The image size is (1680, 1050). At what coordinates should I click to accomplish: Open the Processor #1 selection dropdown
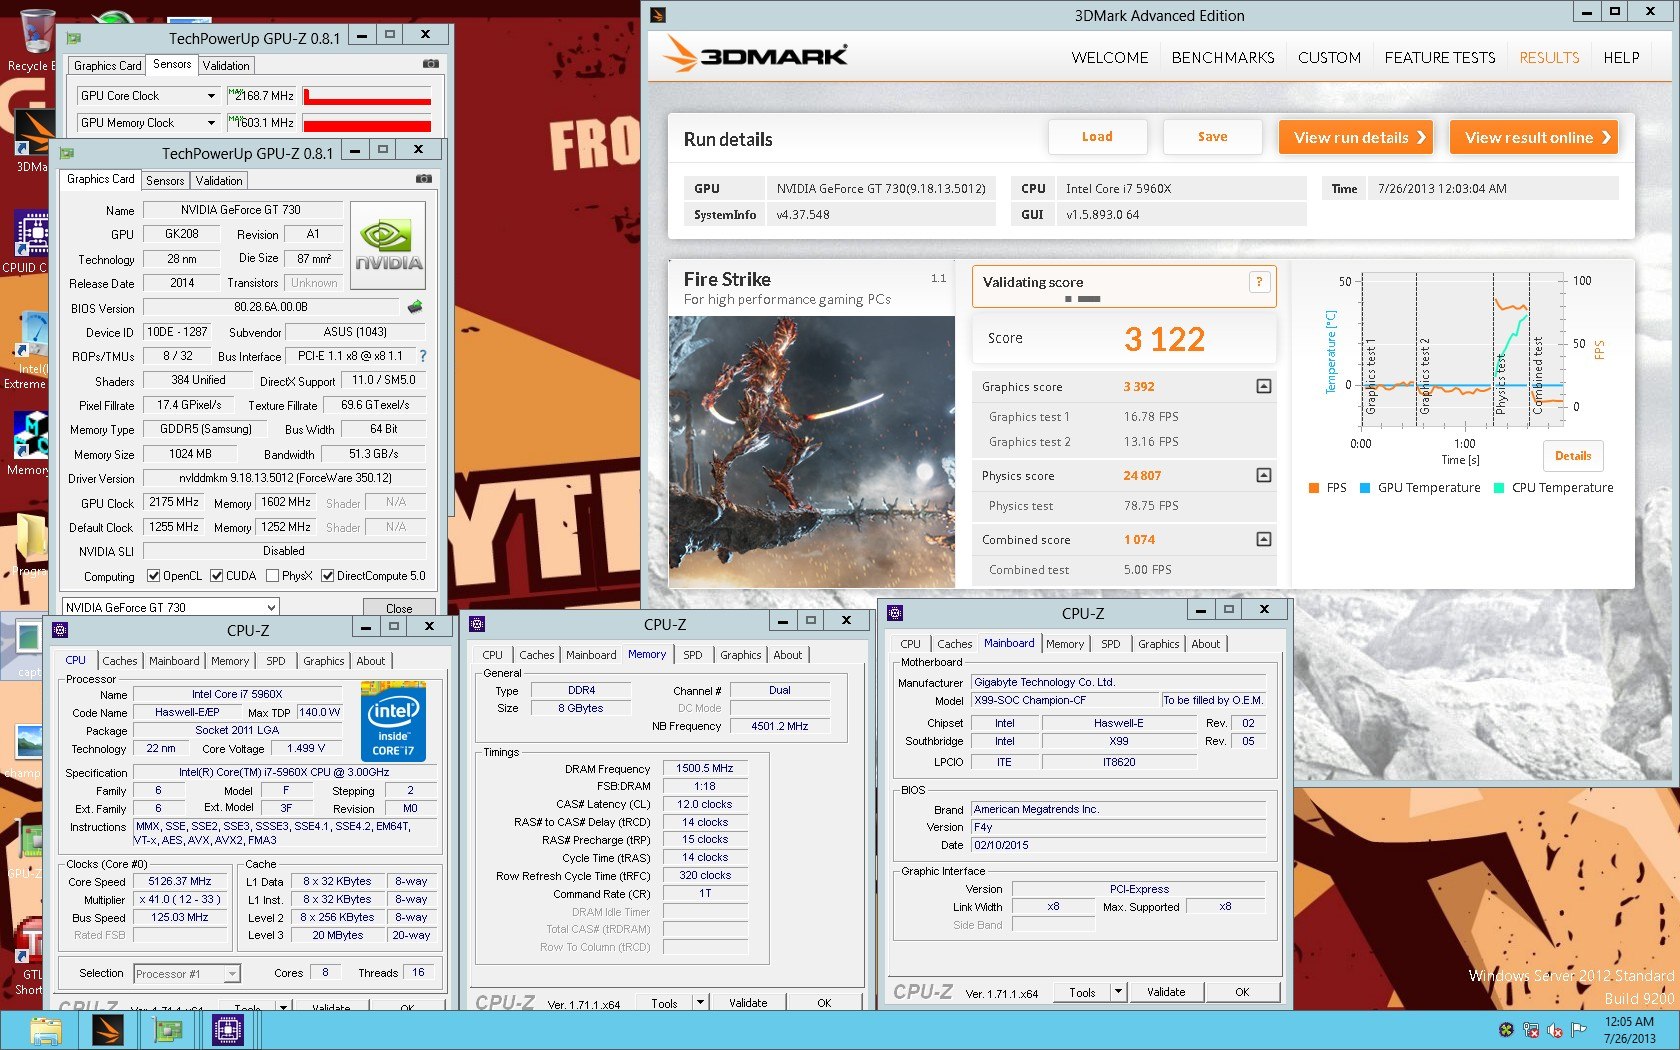[187, 974]
